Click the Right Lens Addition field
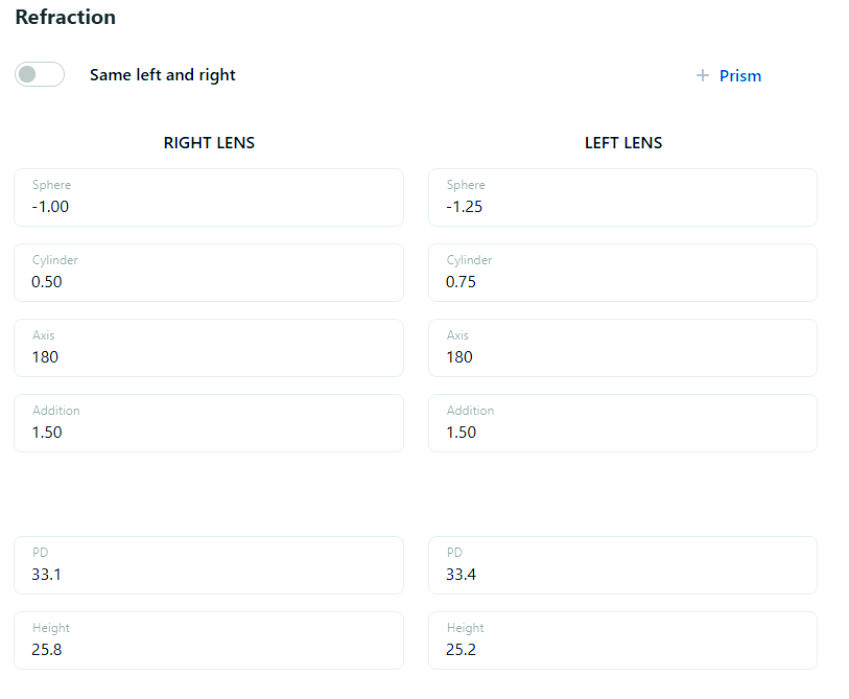The image size is (849, 699). click(x=208, y=423)
